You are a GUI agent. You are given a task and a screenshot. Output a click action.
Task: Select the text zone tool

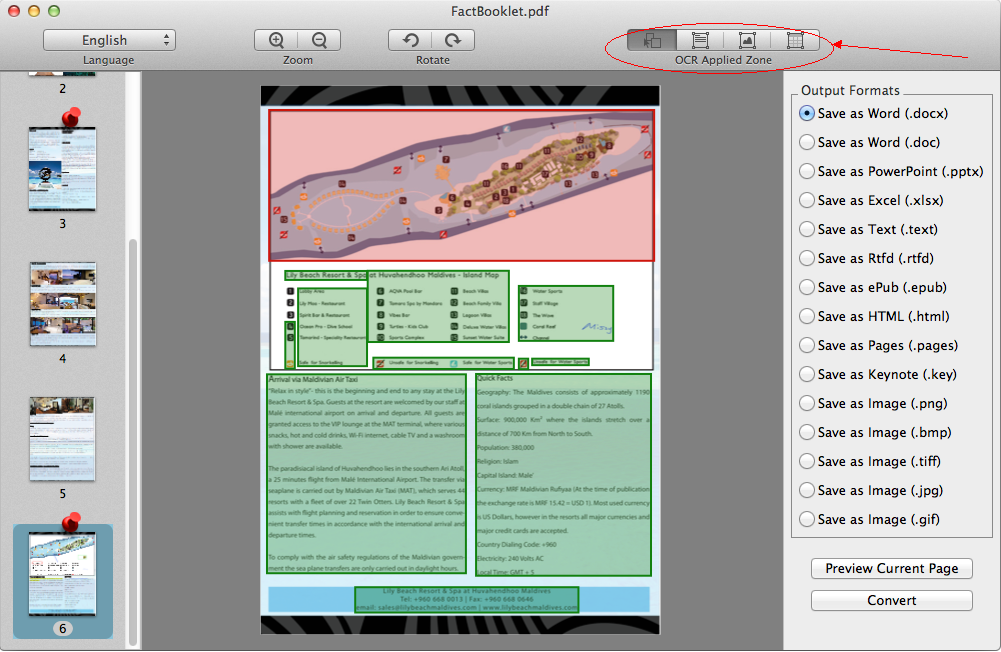pos(700,40)
